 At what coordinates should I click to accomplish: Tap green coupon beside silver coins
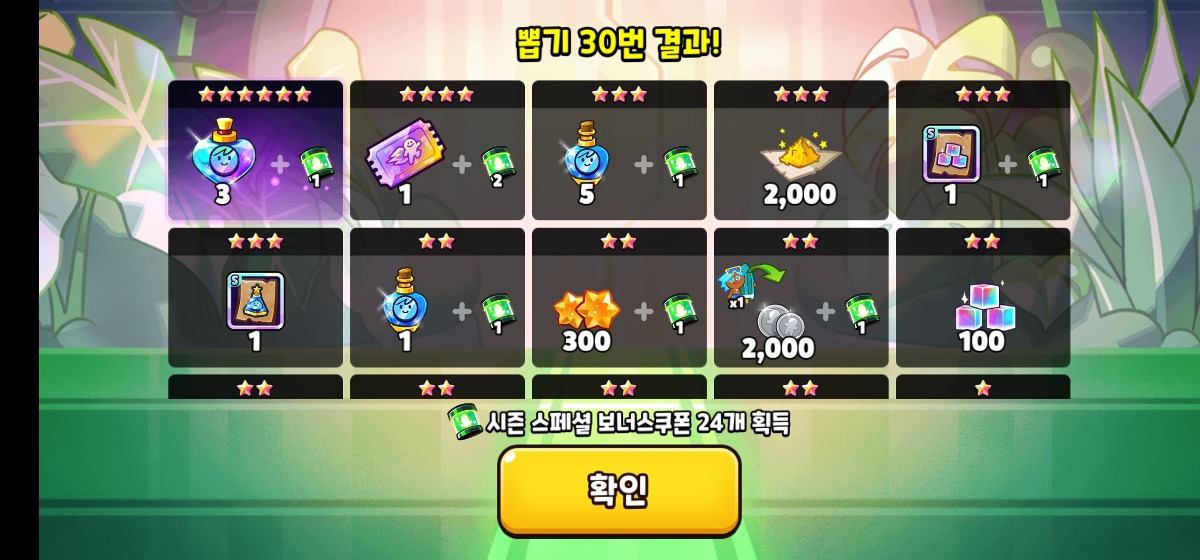point(863,313)
